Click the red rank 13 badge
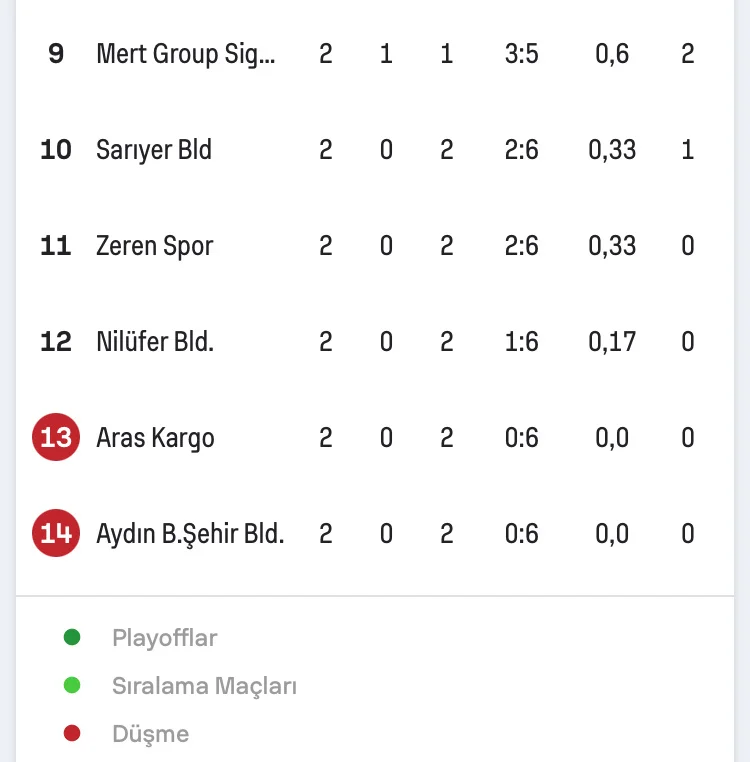This screenshot has height=762, width=750. coord(56,438)
